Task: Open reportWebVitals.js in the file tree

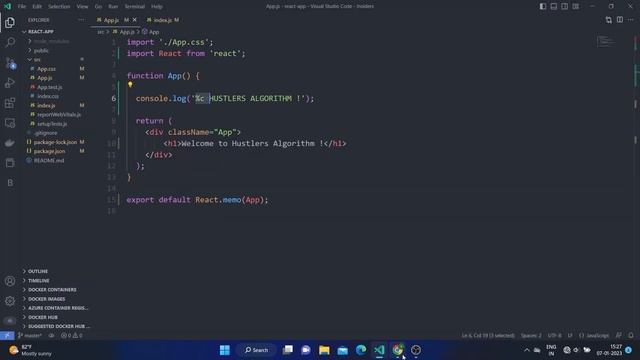Action: click(x=59, y=114)
